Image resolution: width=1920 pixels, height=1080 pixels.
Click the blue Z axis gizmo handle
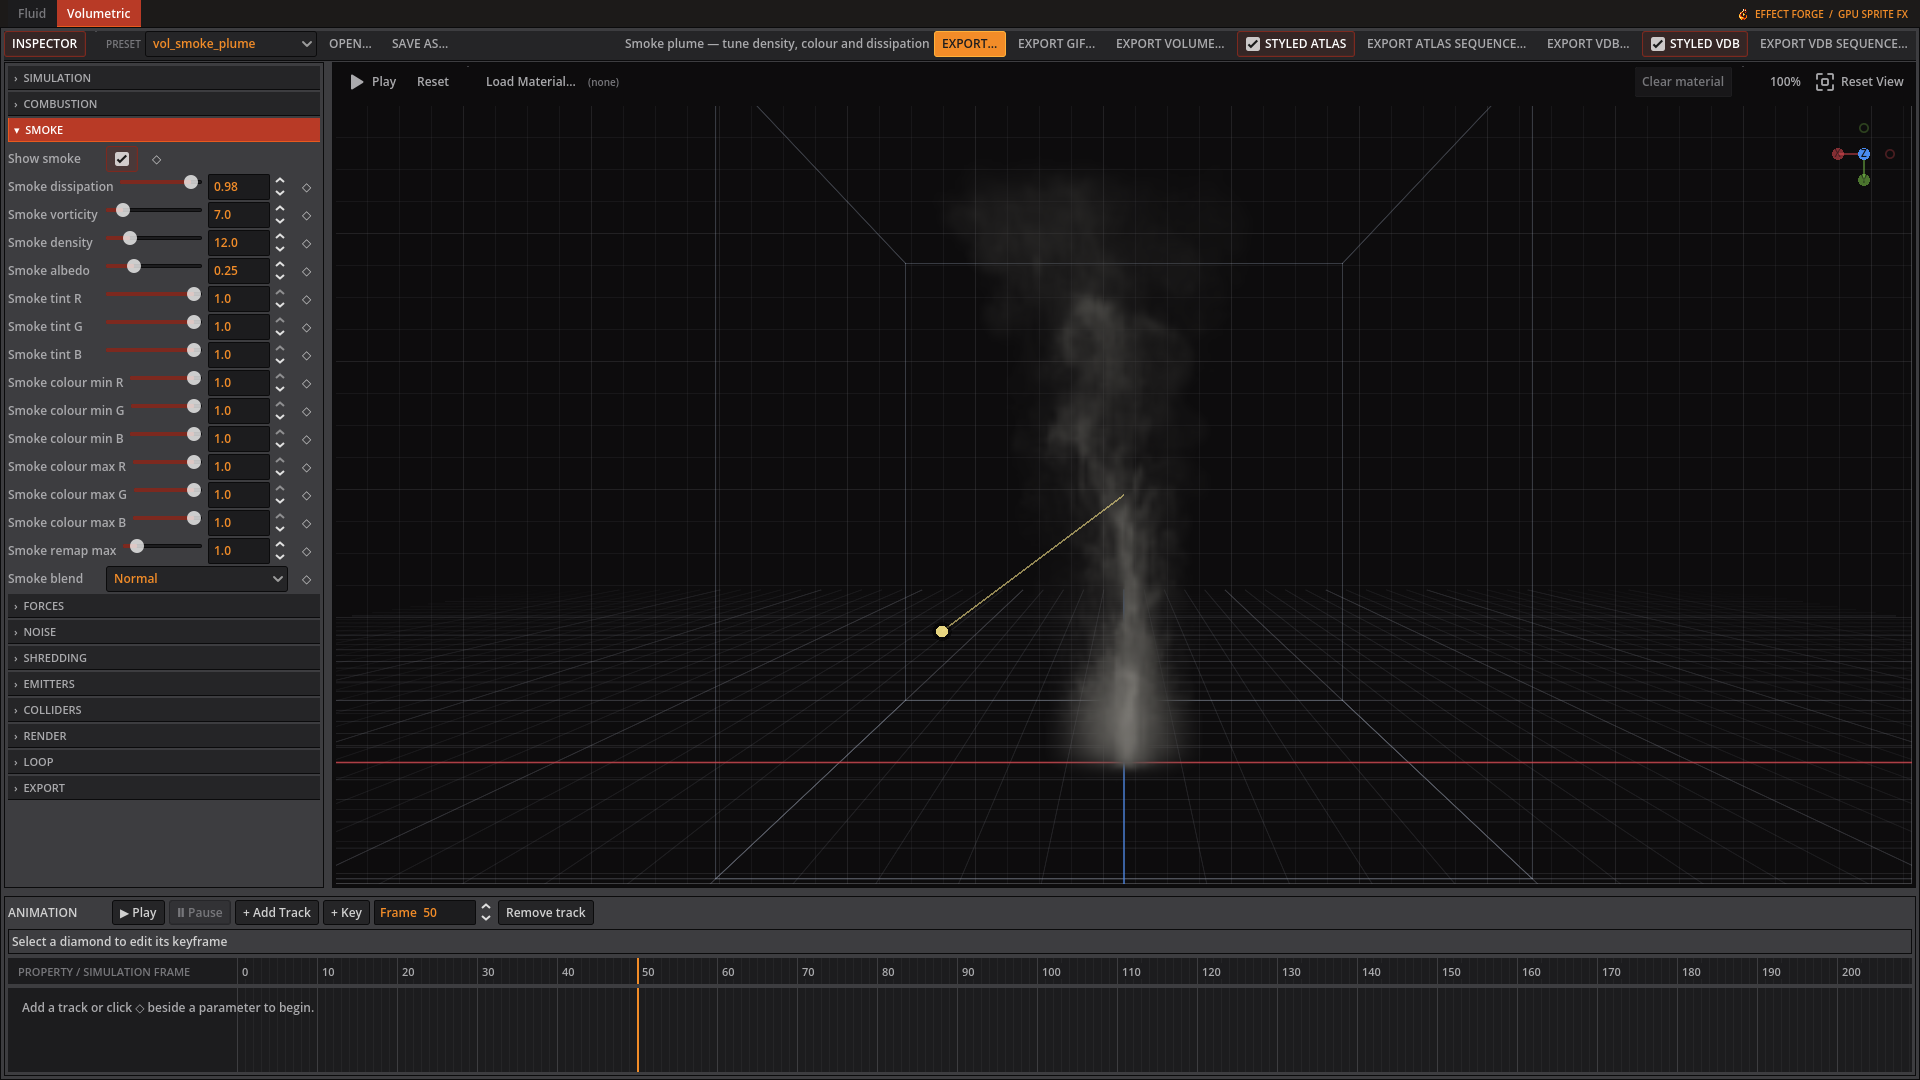click(1864, 154)
